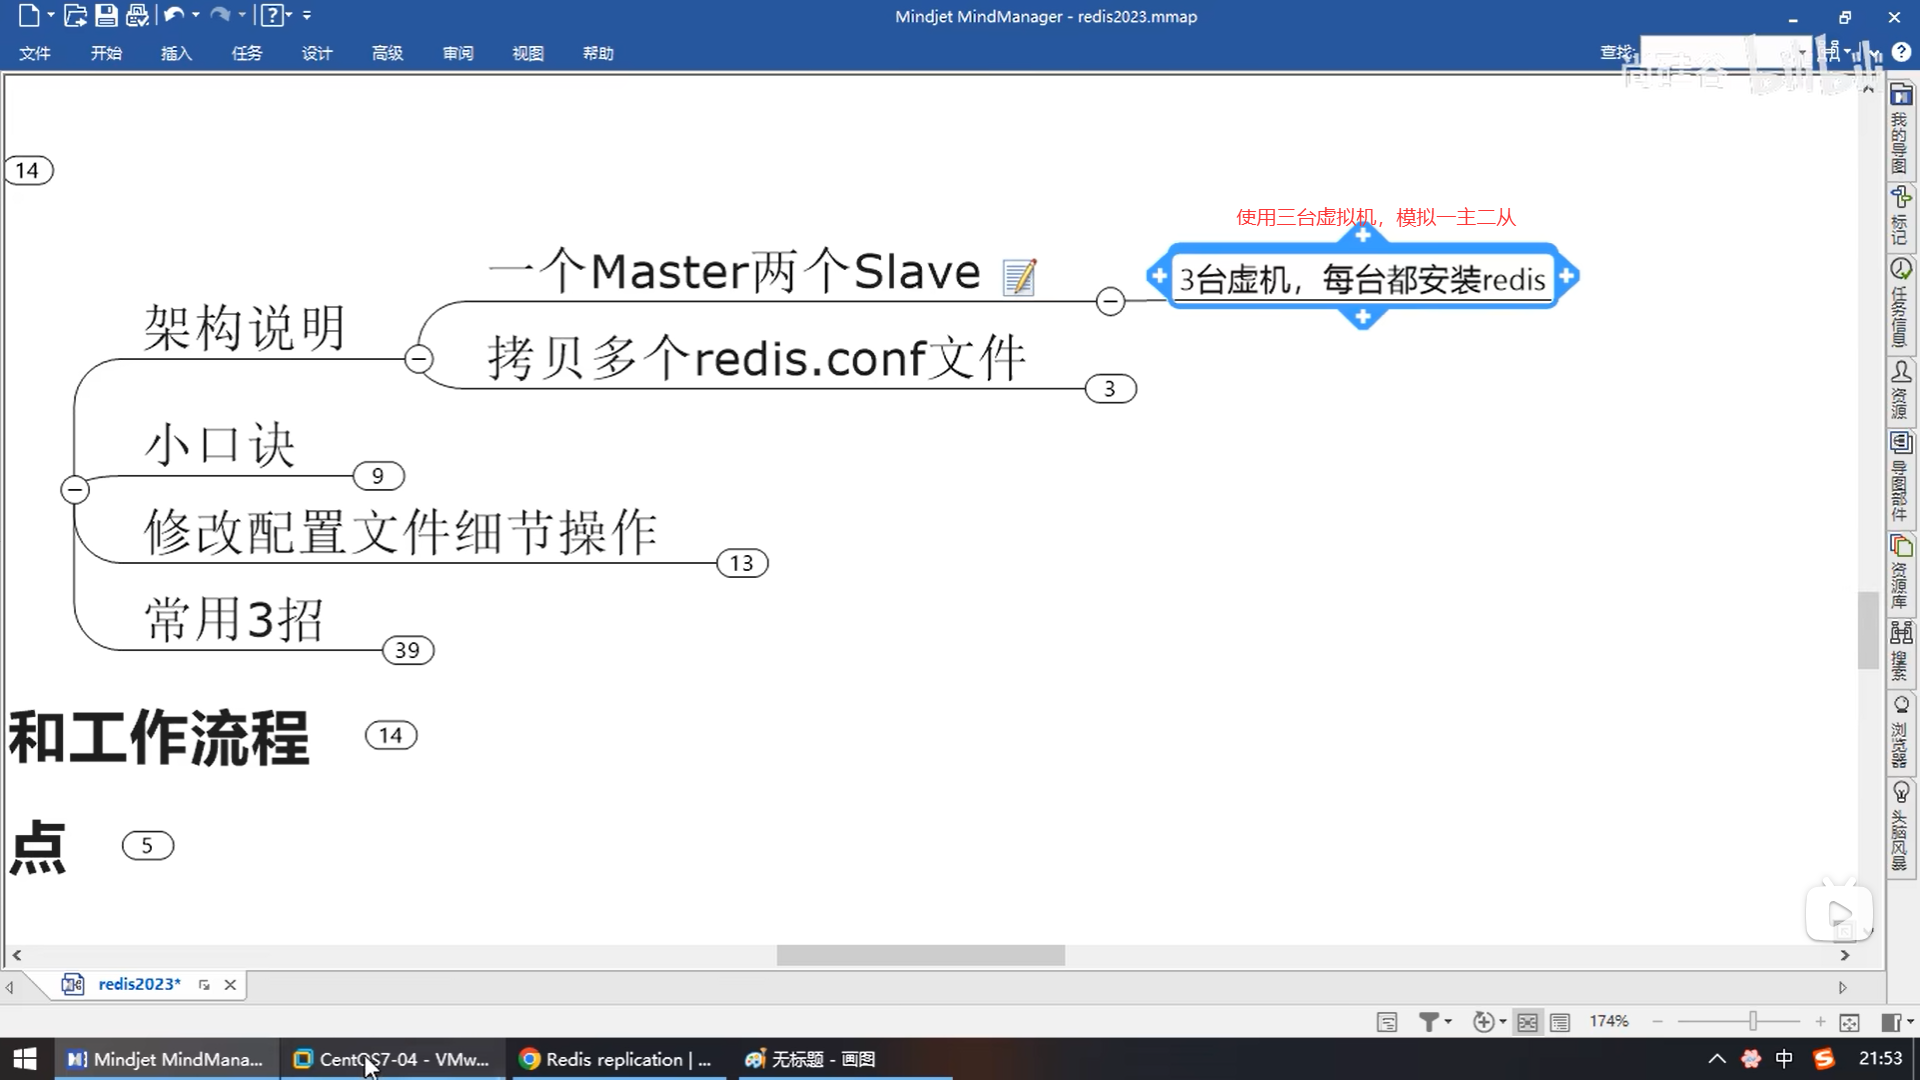The image size is (1920, 1080).
Task: Open the 资源库 library side panel
Action: pos(1901,572)
